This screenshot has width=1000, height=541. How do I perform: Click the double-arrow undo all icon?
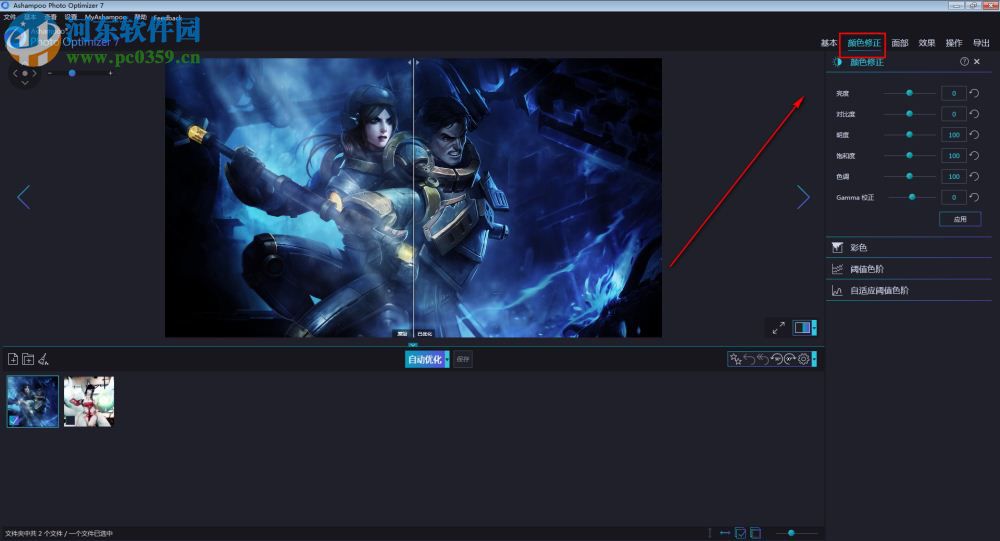pos(763,359)
